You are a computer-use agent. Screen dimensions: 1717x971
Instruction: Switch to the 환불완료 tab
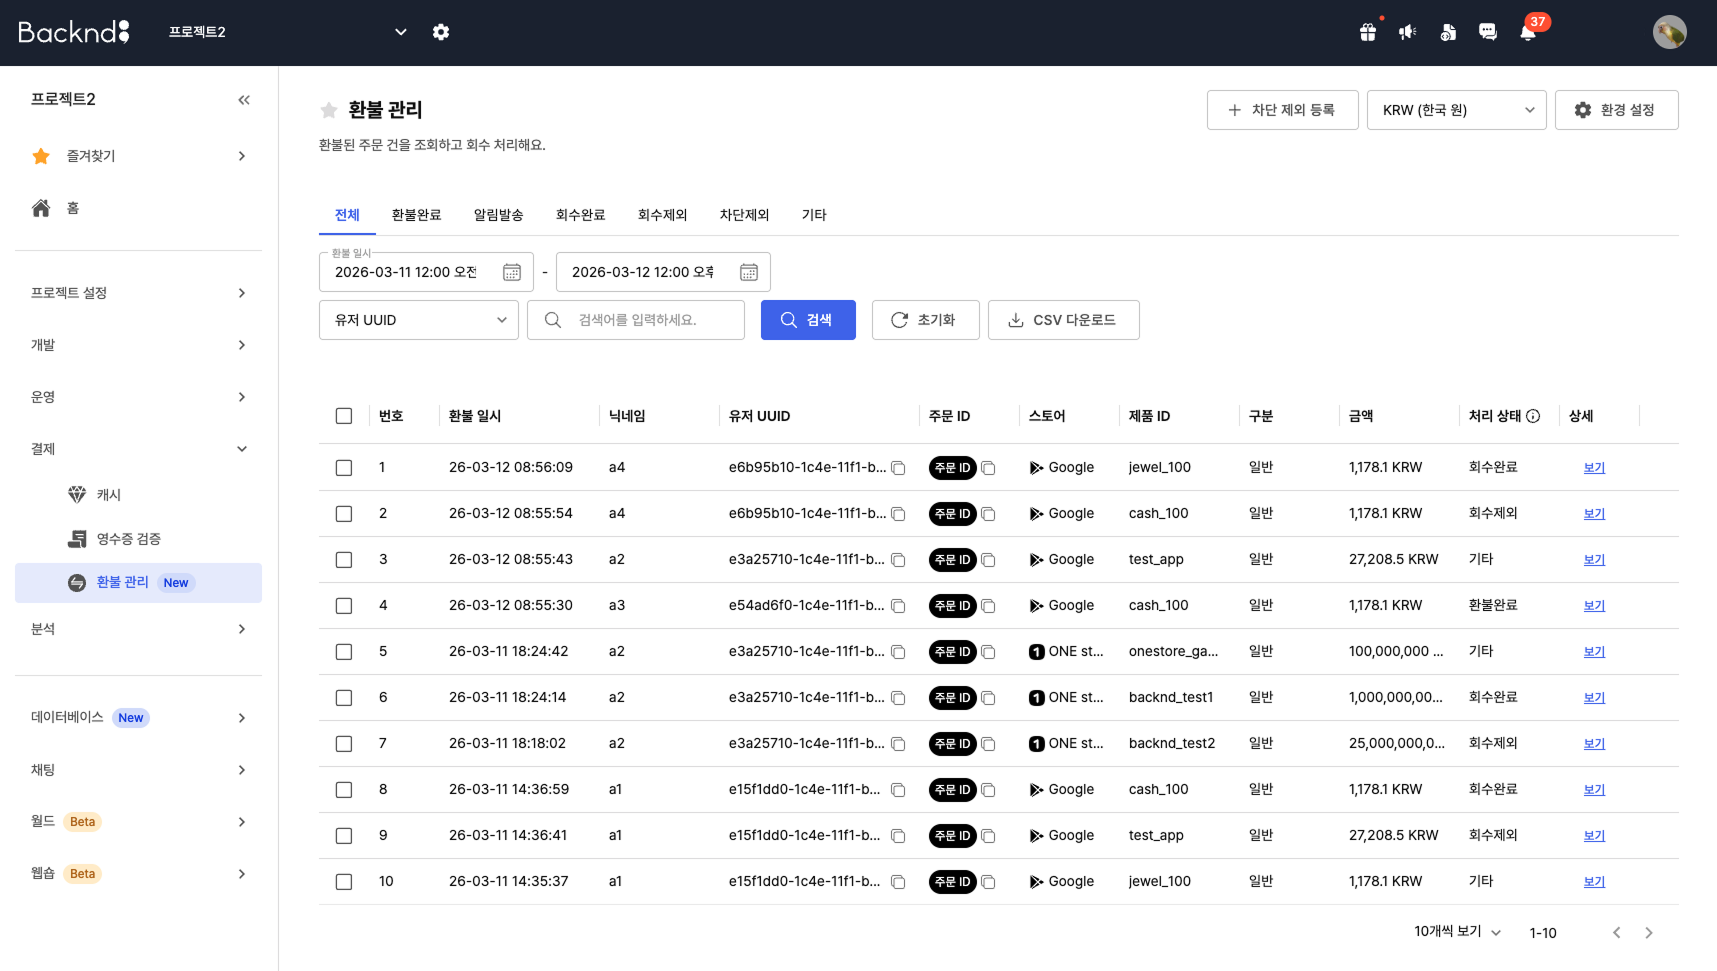point(416,214)
